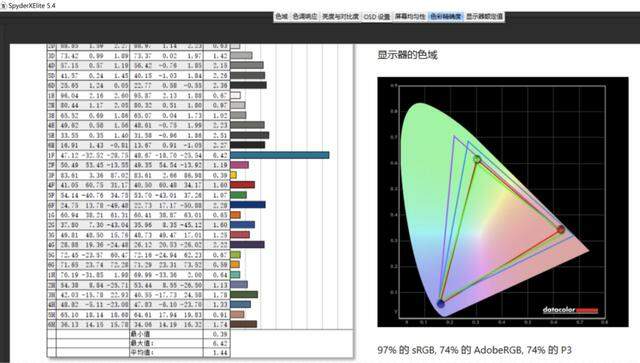The image size is (640, 363).
Task: Click the green primary marker on gamut chart
Action: pos(477,159)
